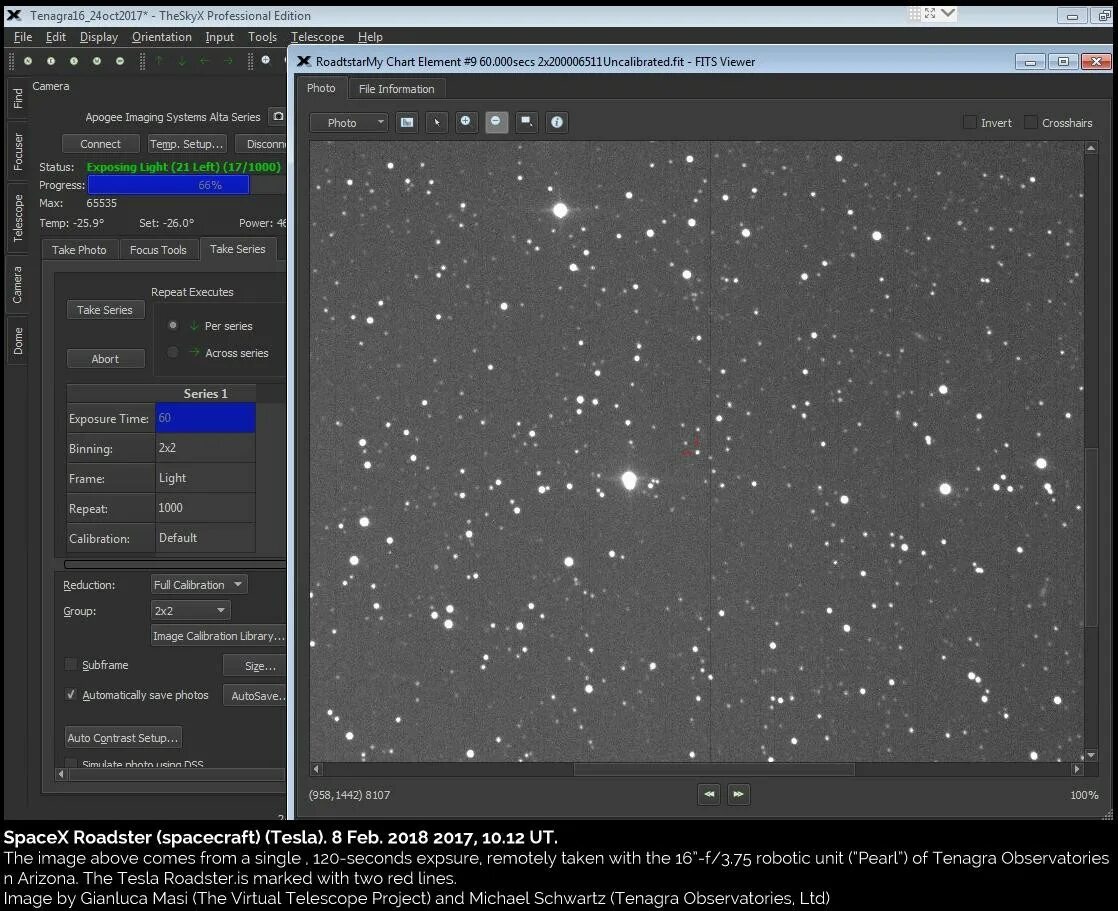Open the Orientation menu
Viewport: 1118px width, 911px height.
pyautogui.click(x=162, y=37)
